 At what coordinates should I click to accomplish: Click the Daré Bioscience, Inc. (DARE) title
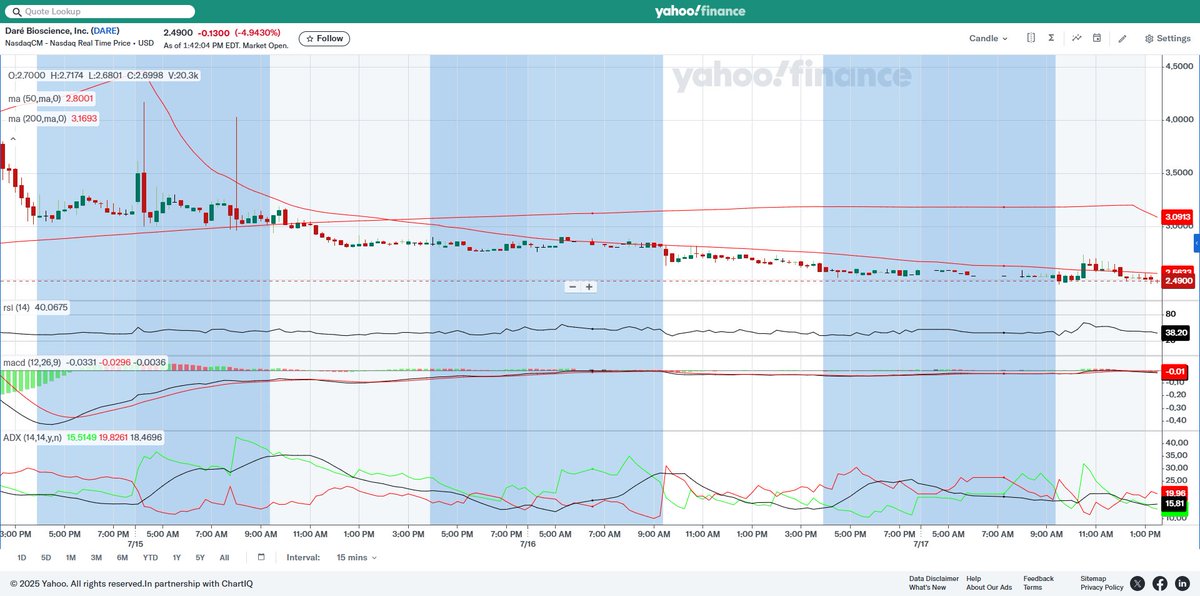coord(62,30)
